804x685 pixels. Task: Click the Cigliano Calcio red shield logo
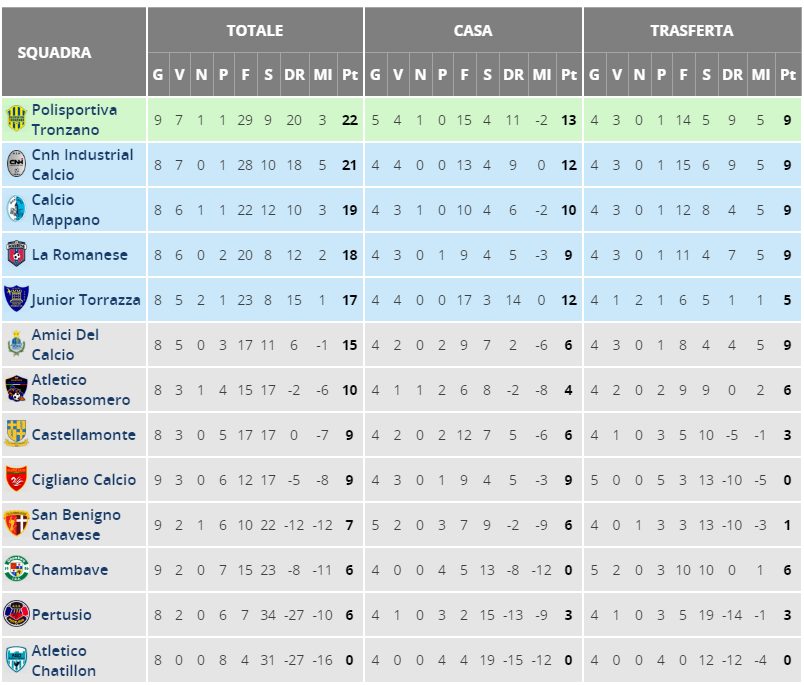pos(16,479)
